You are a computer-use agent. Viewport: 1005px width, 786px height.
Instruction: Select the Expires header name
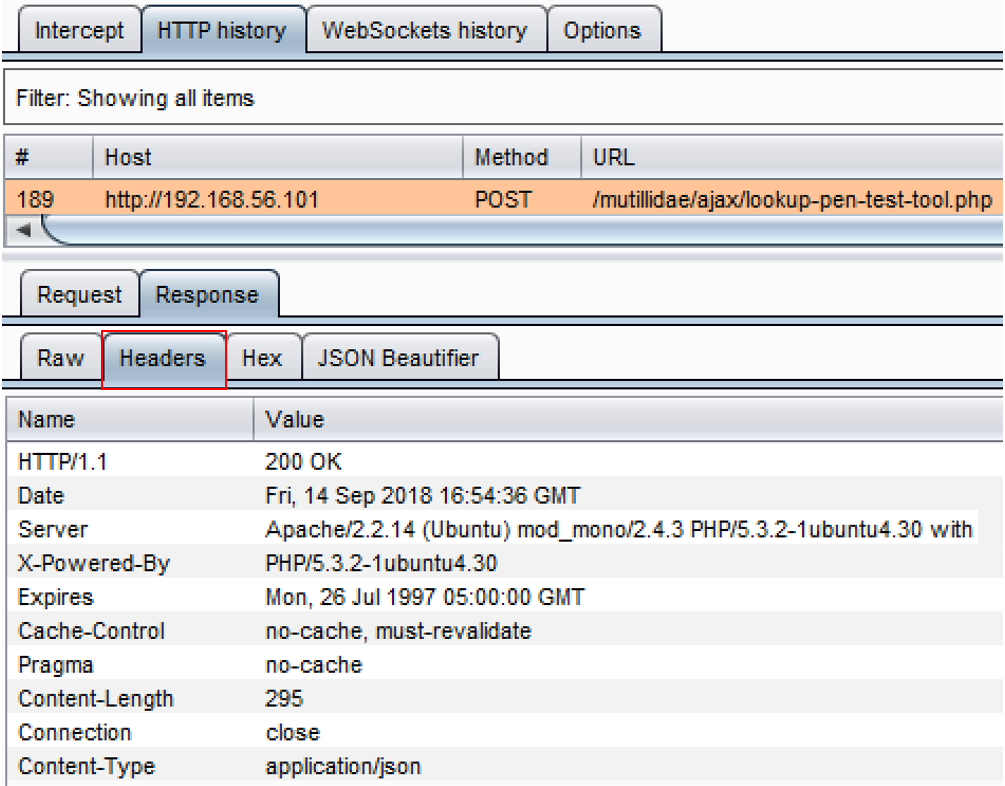point(56,598)
